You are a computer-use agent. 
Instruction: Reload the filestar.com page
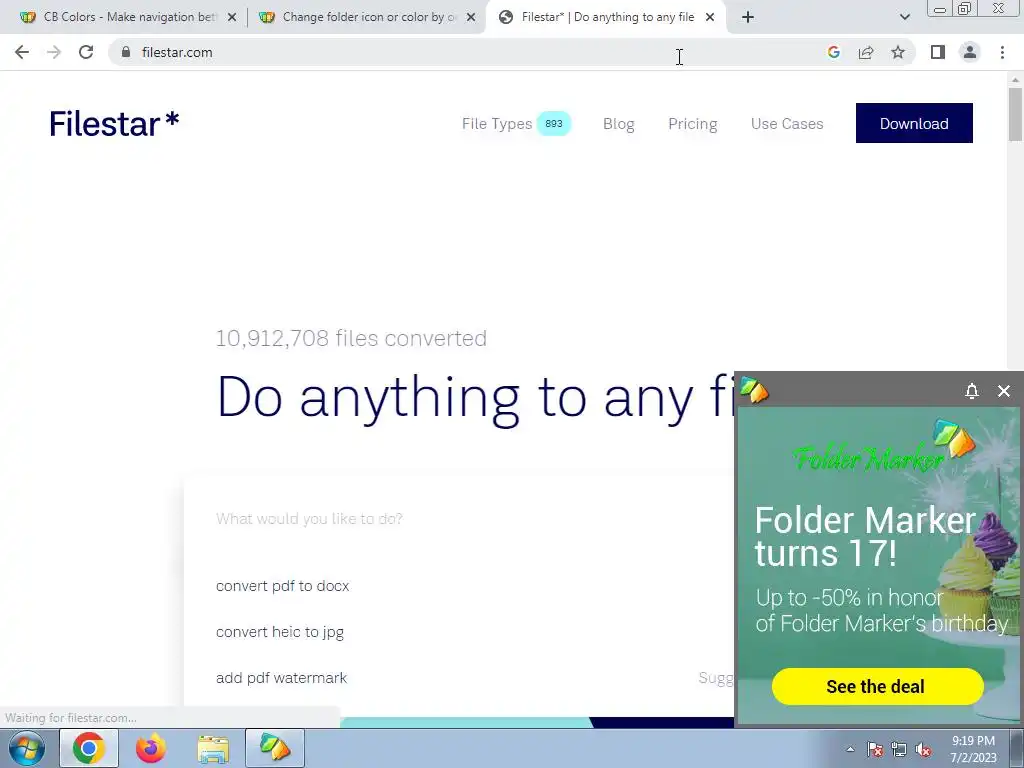pyautogui.click(x=86, y=52)
